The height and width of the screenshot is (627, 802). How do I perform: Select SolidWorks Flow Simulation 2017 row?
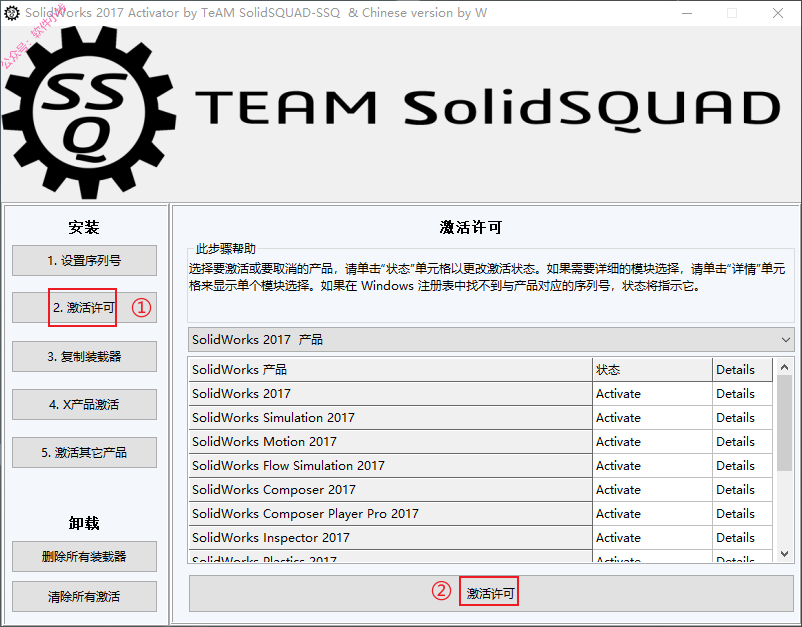point(390,466)
